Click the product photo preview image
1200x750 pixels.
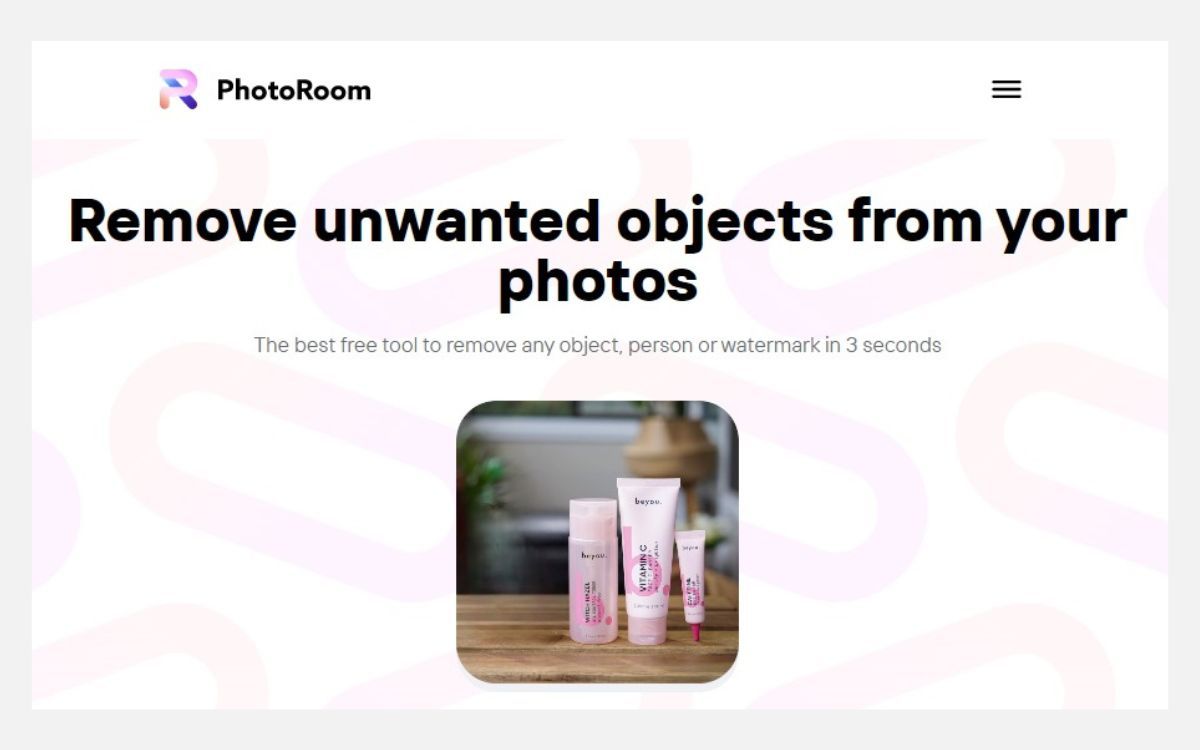pos(597,542)
